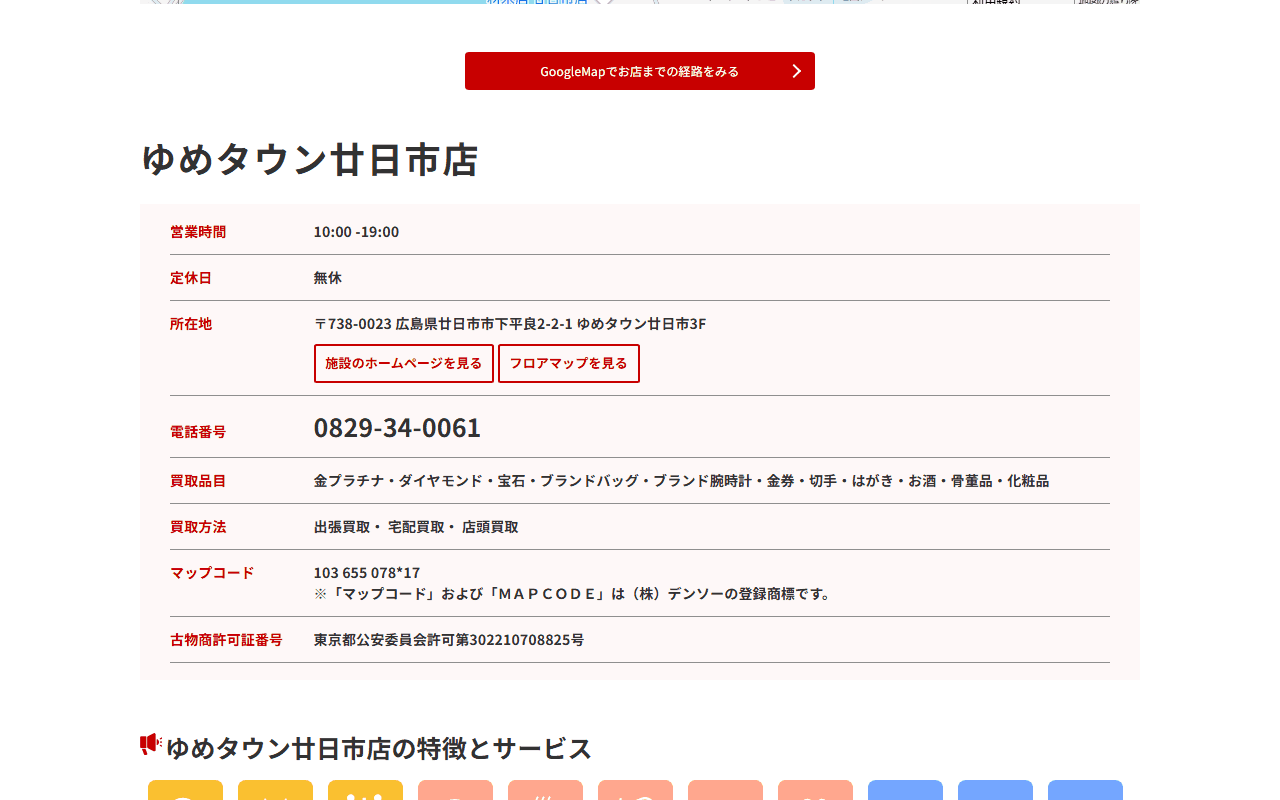Click the 古物商許可証番号 label
Viewport: 1280px width, 800px height.
pos(226,640)
